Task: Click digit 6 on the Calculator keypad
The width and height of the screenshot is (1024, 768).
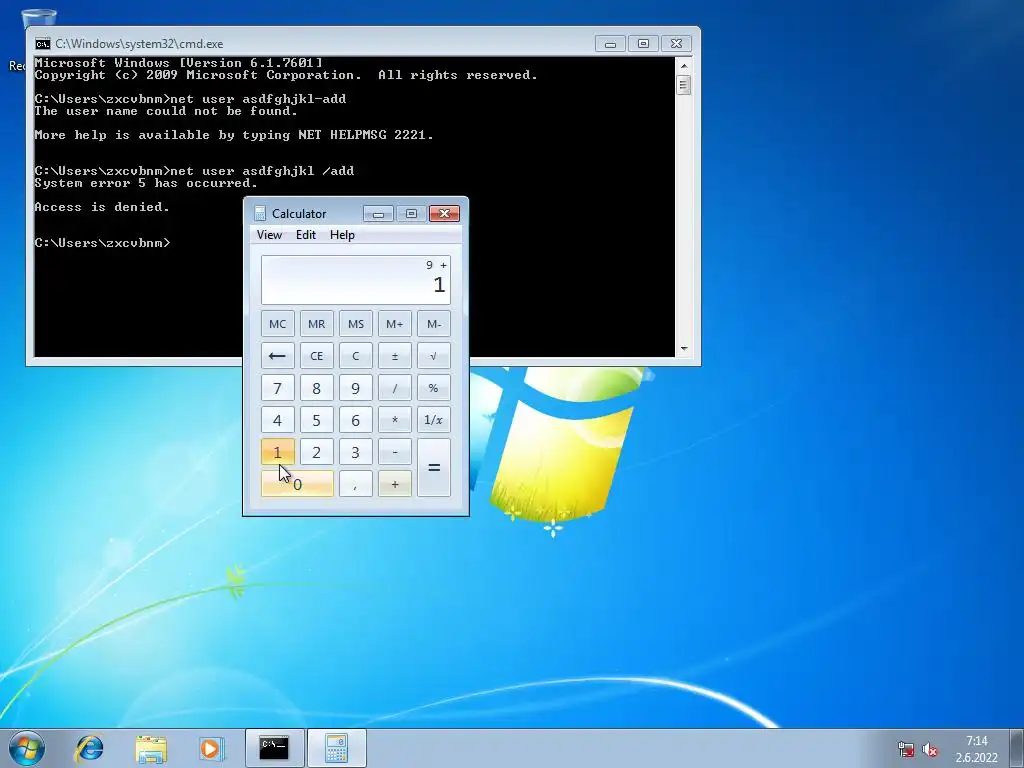Action: (356, 420)
